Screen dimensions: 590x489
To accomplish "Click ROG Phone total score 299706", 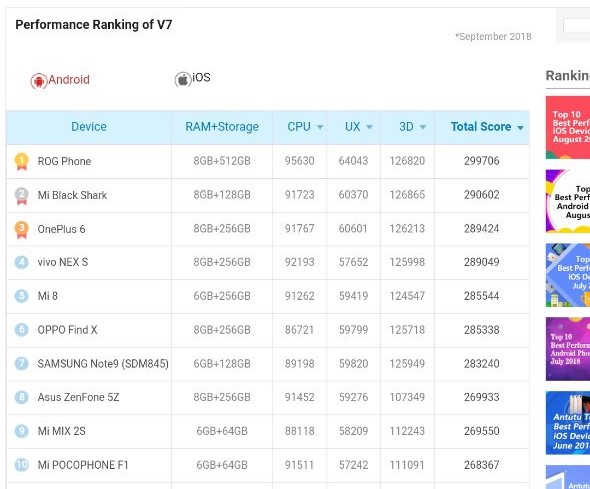I will pyautogui.click(x=482, y=161).
